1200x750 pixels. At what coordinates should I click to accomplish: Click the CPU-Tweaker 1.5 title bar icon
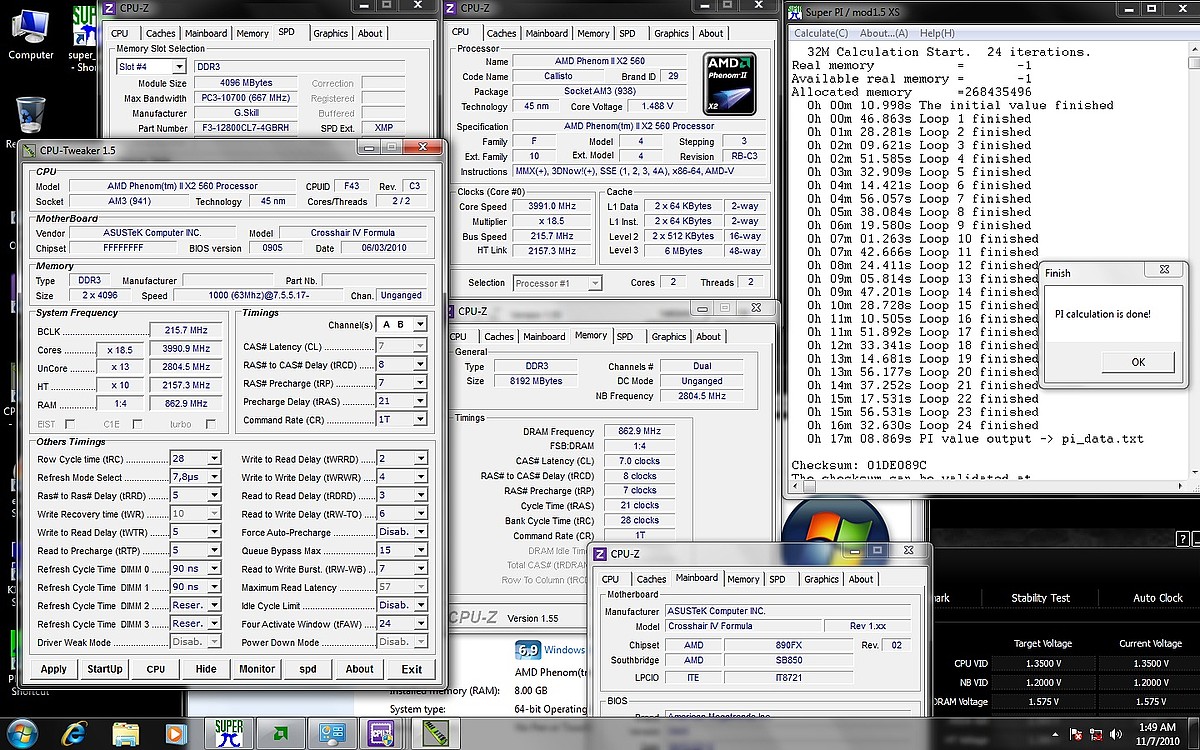point(28,150)
